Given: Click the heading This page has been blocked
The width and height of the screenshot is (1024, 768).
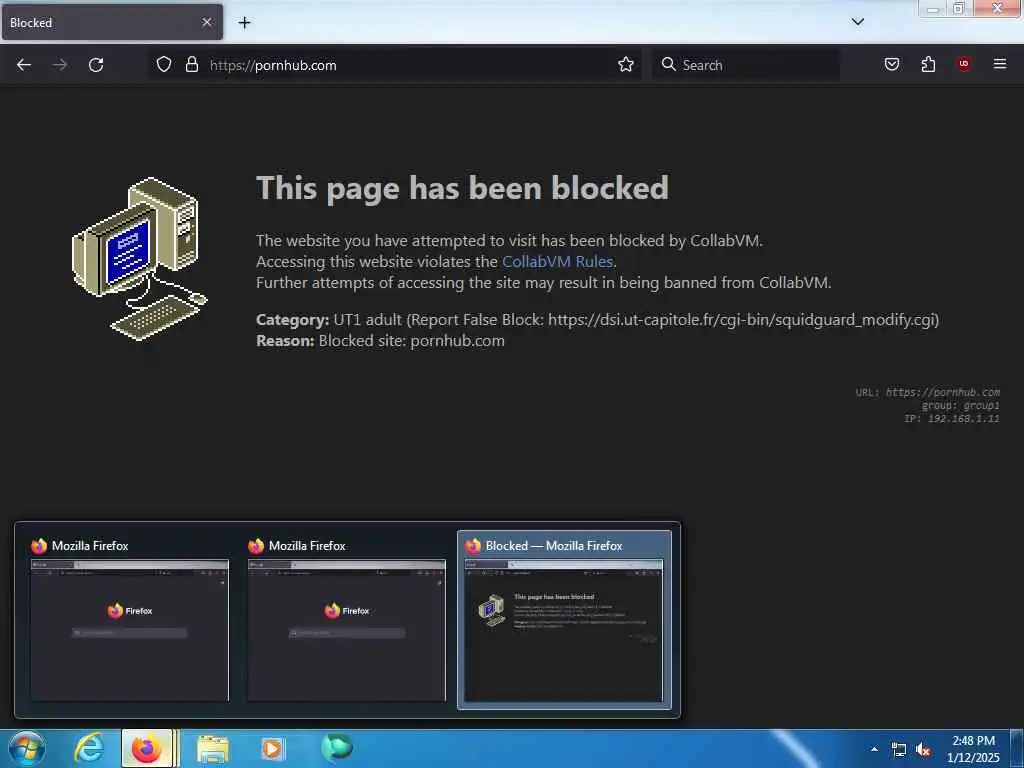Looking at the screenshot, I should pos(462,188).
